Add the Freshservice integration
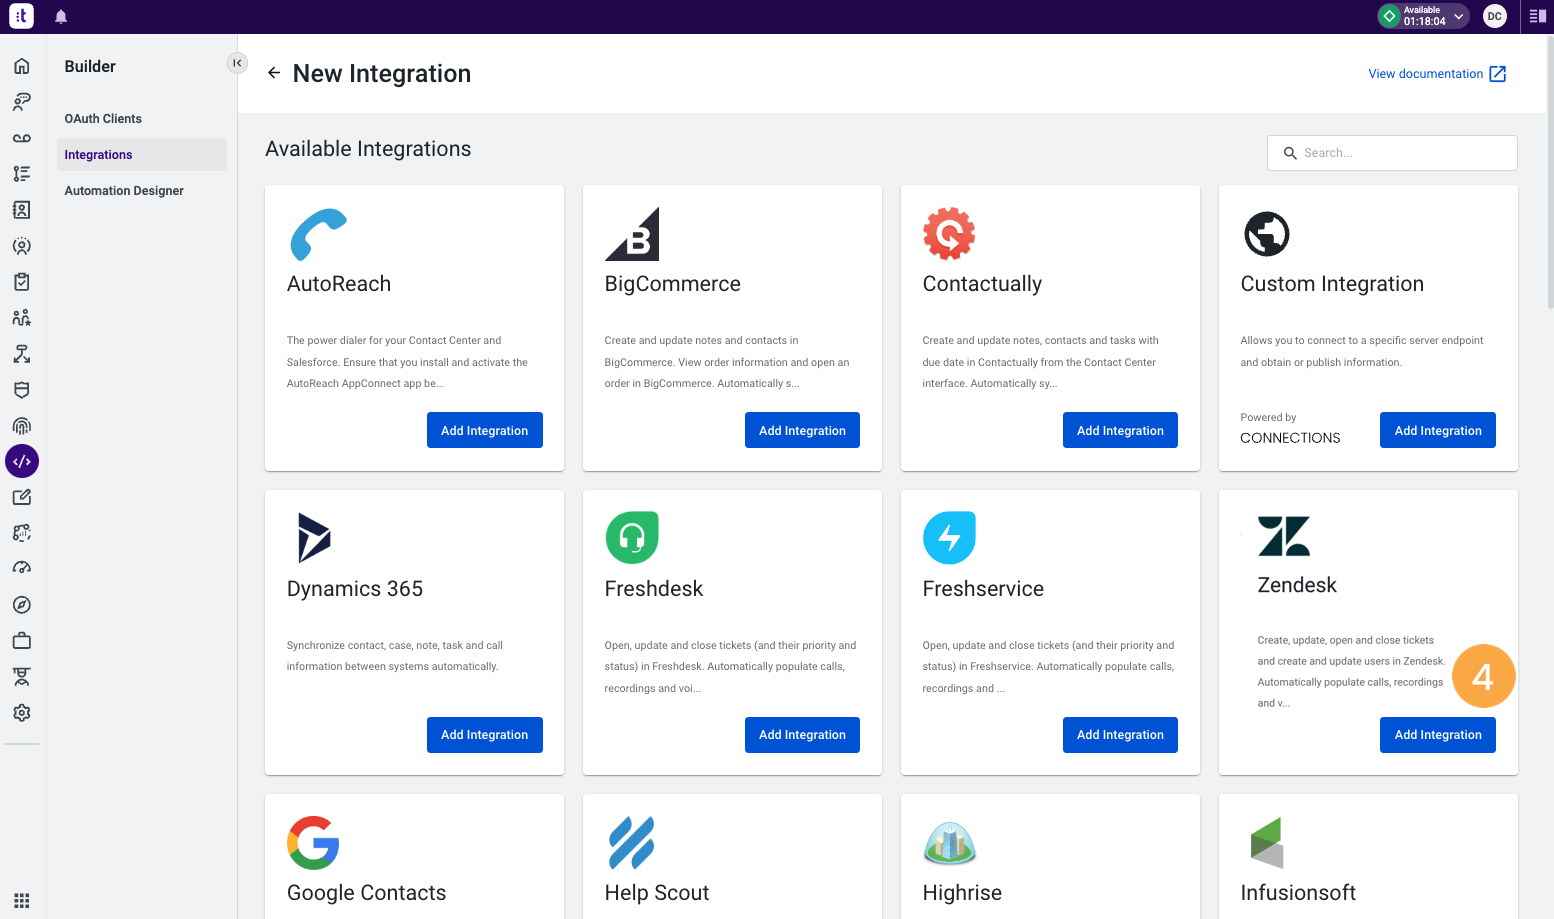This screenshot has width=1554, height=919. click(x=1120, y=735)
